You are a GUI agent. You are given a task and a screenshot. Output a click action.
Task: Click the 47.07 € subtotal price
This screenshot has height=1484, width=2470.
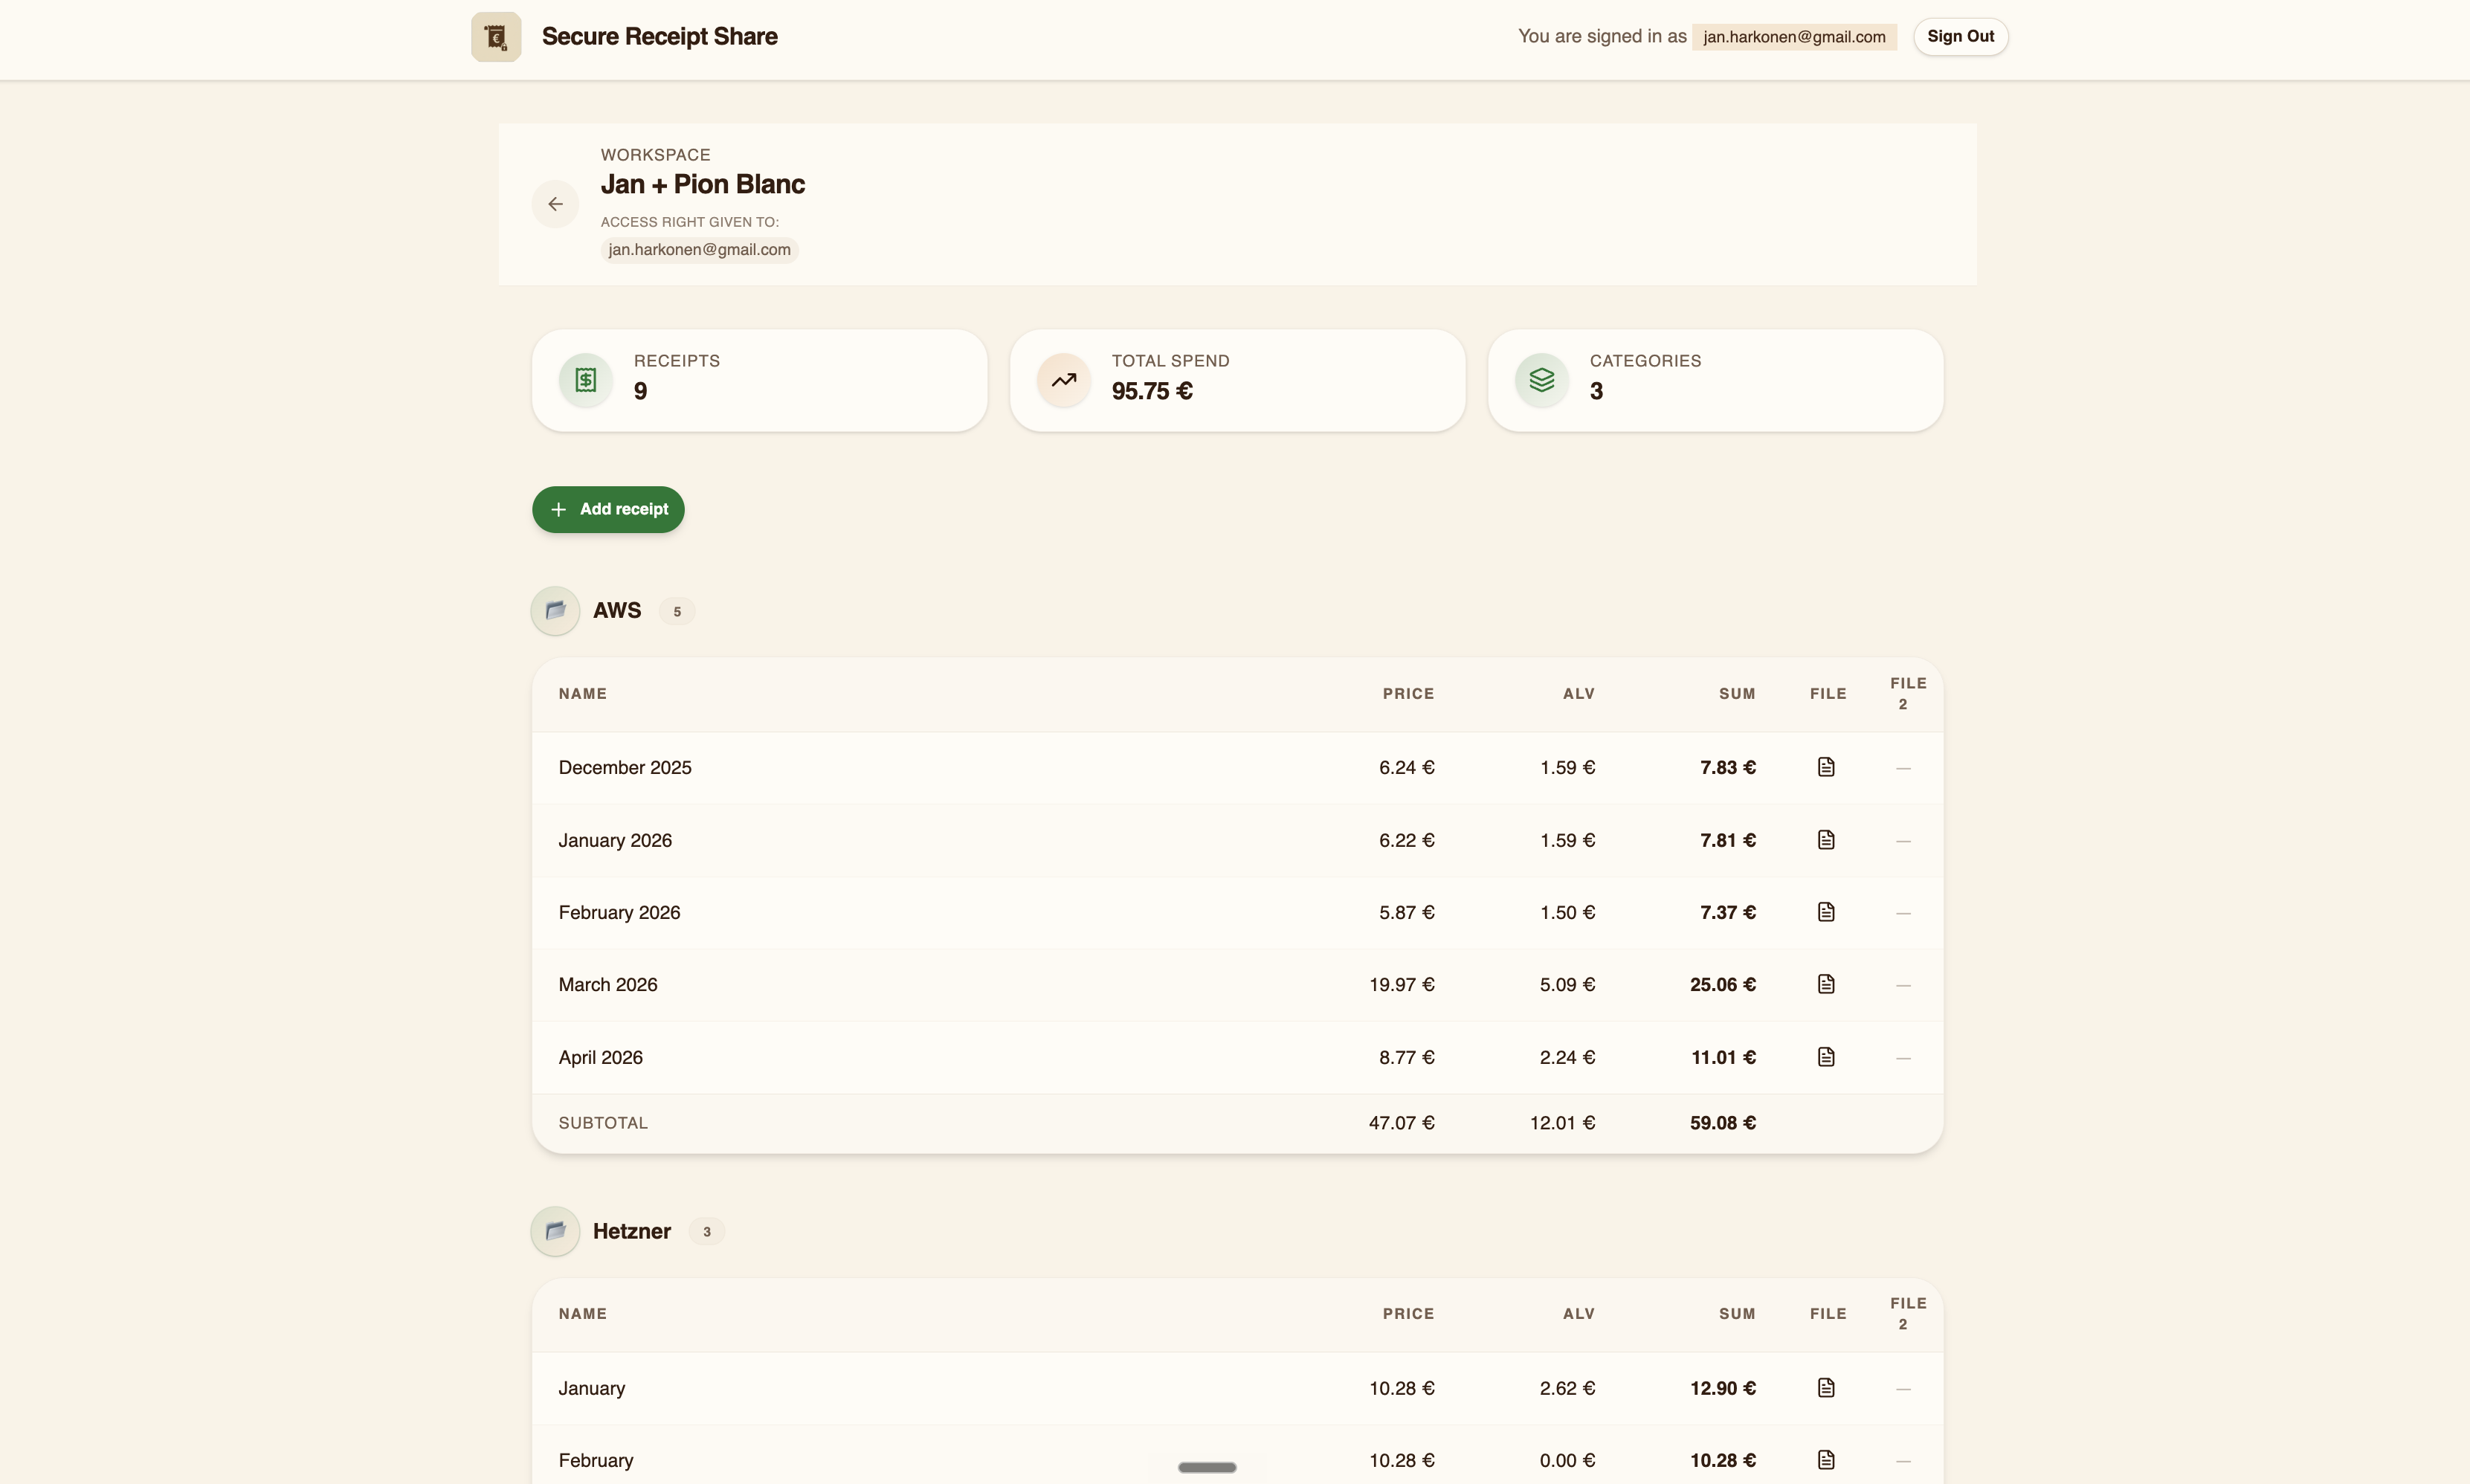click(1401, 1123)
